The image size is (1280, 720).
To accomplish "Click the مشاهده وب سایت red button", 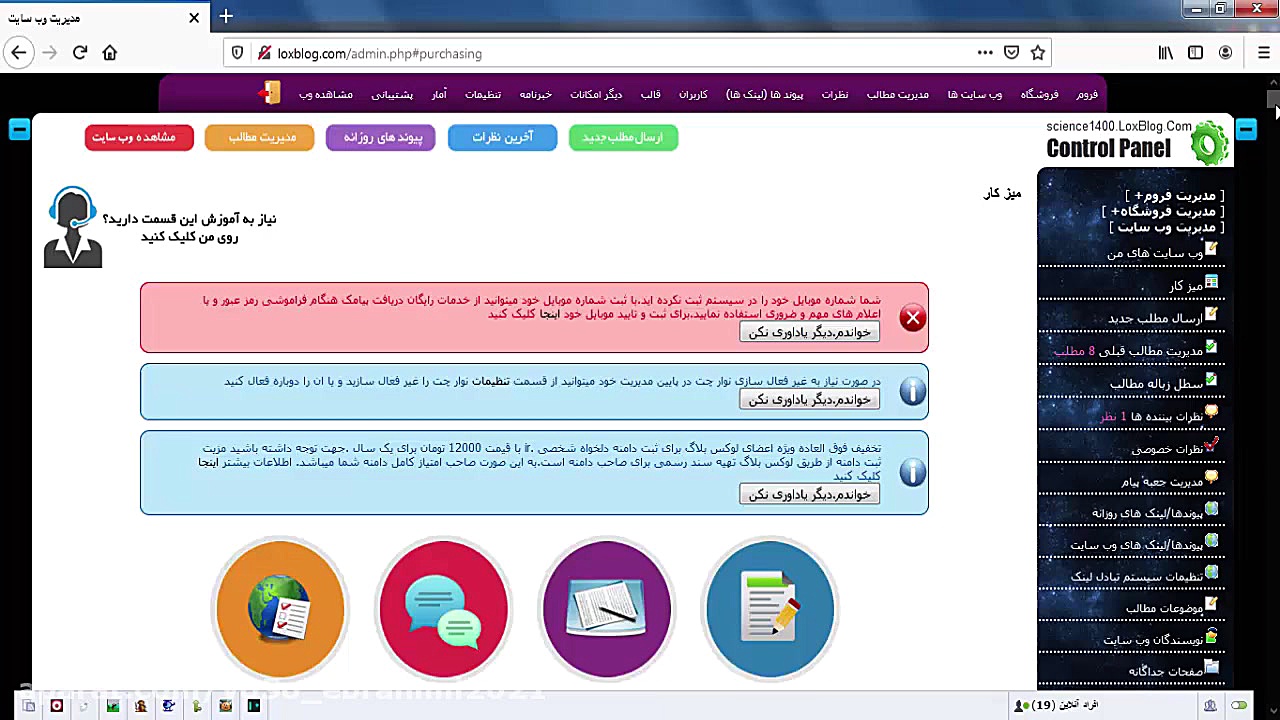I will [139, 138].
